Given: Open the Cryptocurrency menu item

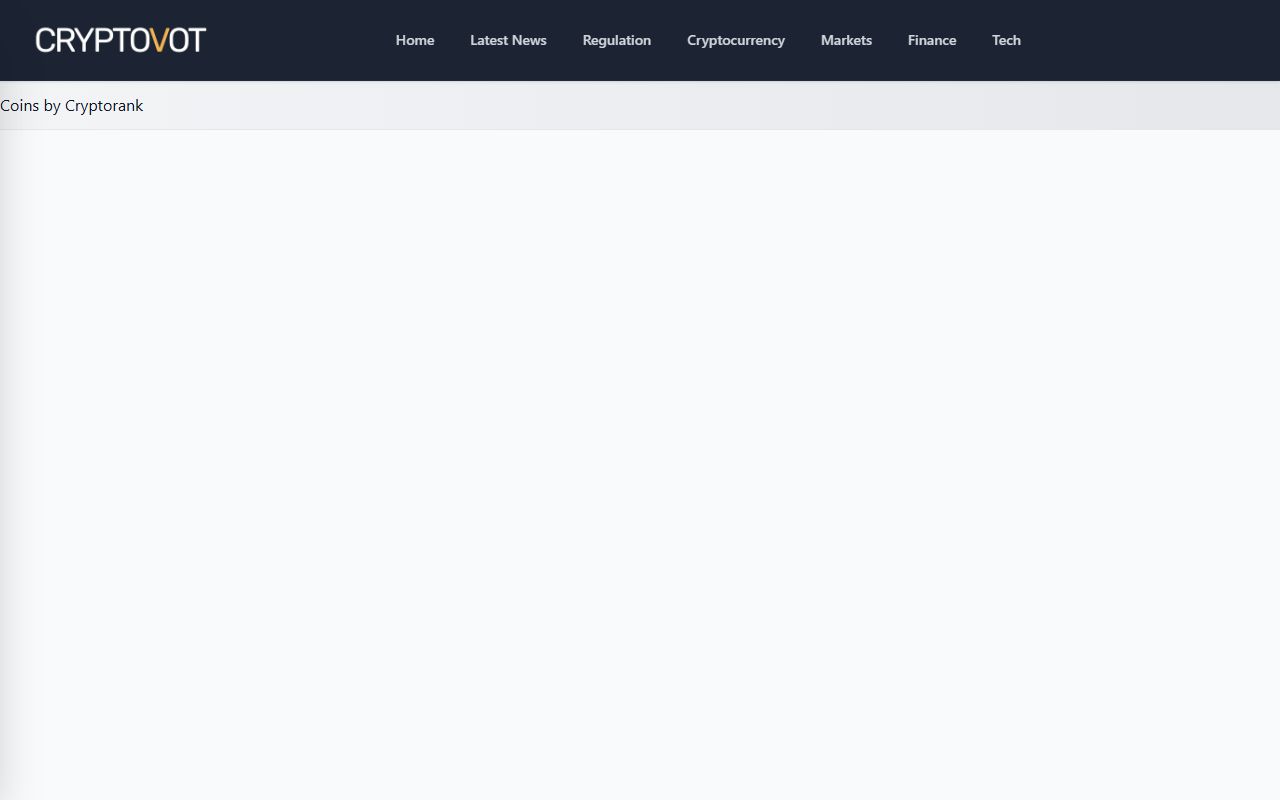Looking at the screenshot, I should pyautogui.click(x=735, y=40).
